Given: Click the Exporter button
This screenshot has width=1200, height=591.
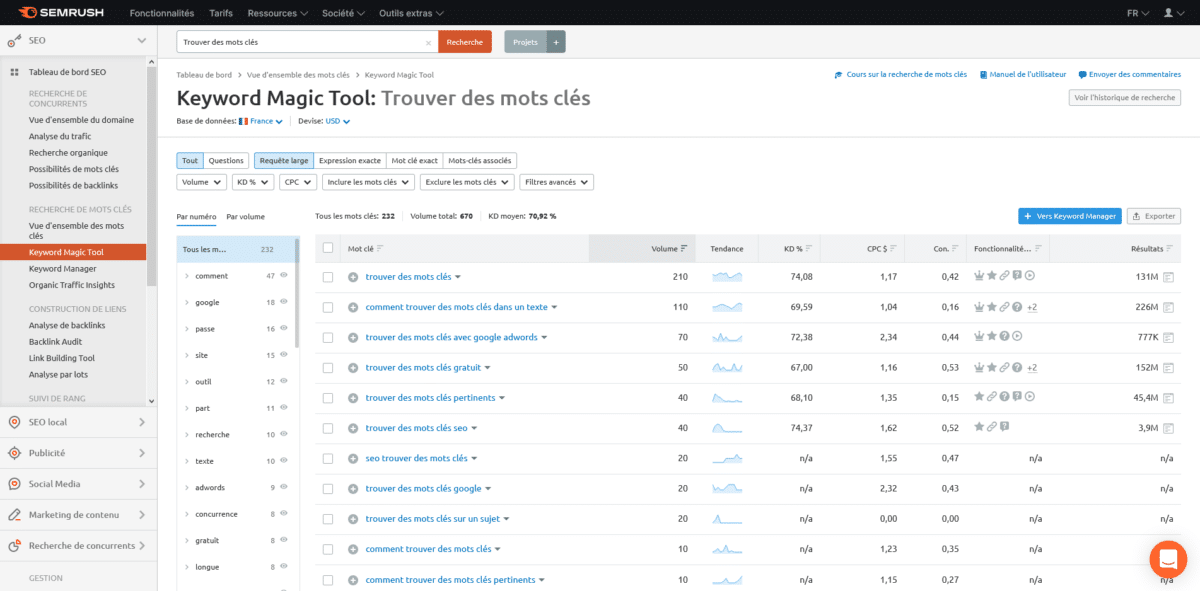Looking at the screenshot, I should [1153, 216].
